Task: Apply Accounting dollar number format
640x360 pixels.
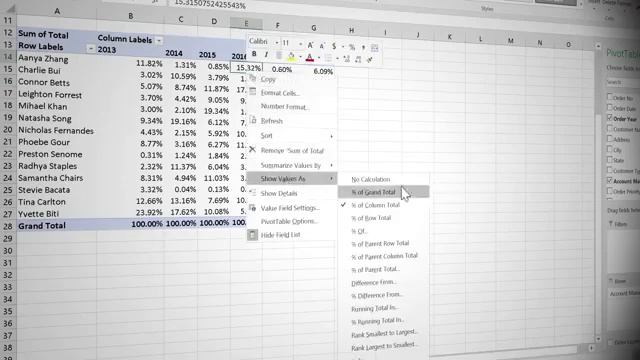Action: (333, 47)
